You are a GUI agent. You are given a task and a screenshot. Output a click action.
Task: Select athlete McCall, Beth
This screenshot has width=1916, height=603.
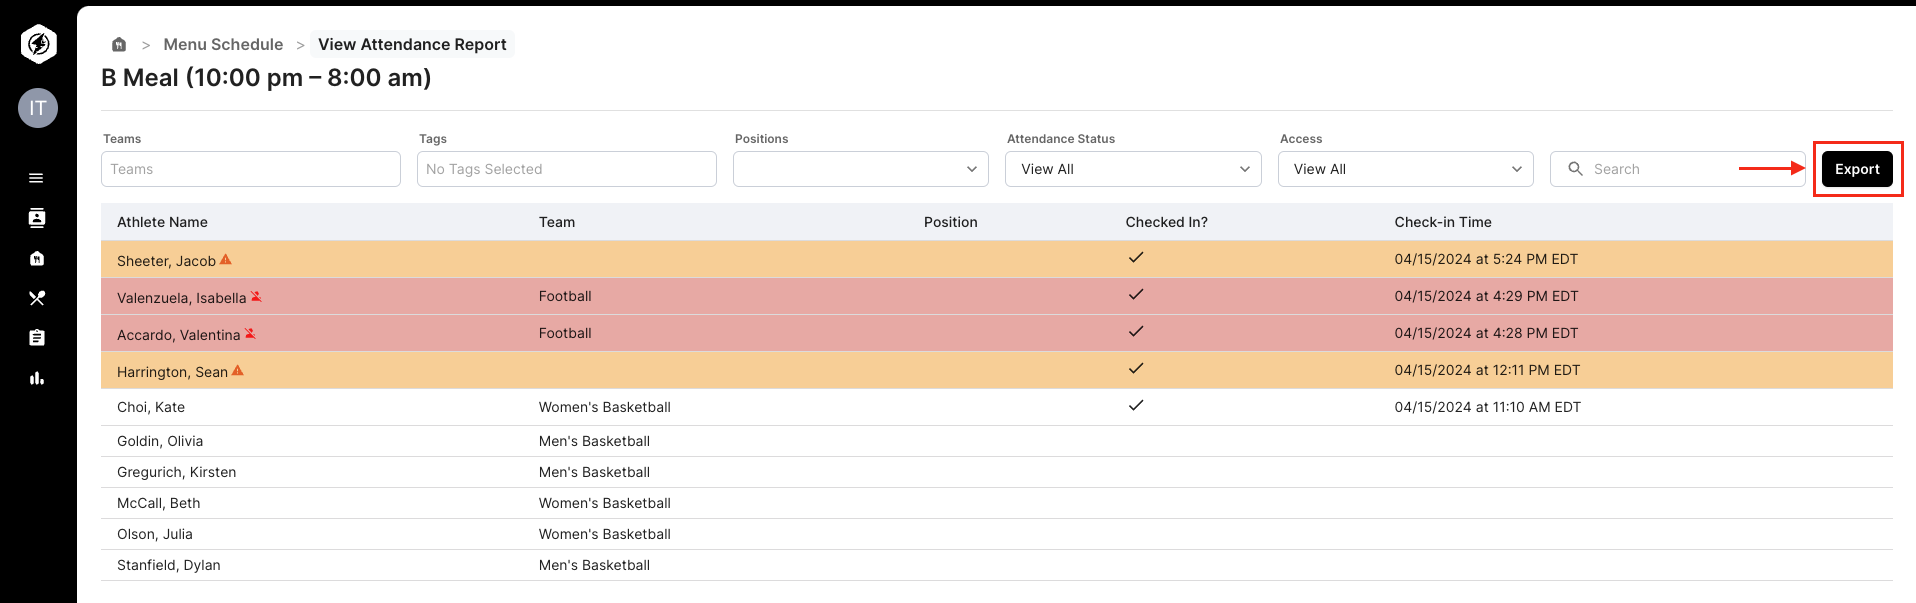pos(159,503)
